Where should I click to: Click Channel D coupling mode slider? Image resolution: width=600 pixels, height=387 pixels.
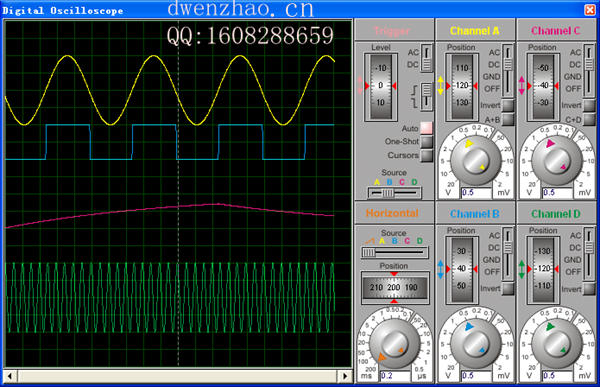pyautogui.click(x=589, y=254)
